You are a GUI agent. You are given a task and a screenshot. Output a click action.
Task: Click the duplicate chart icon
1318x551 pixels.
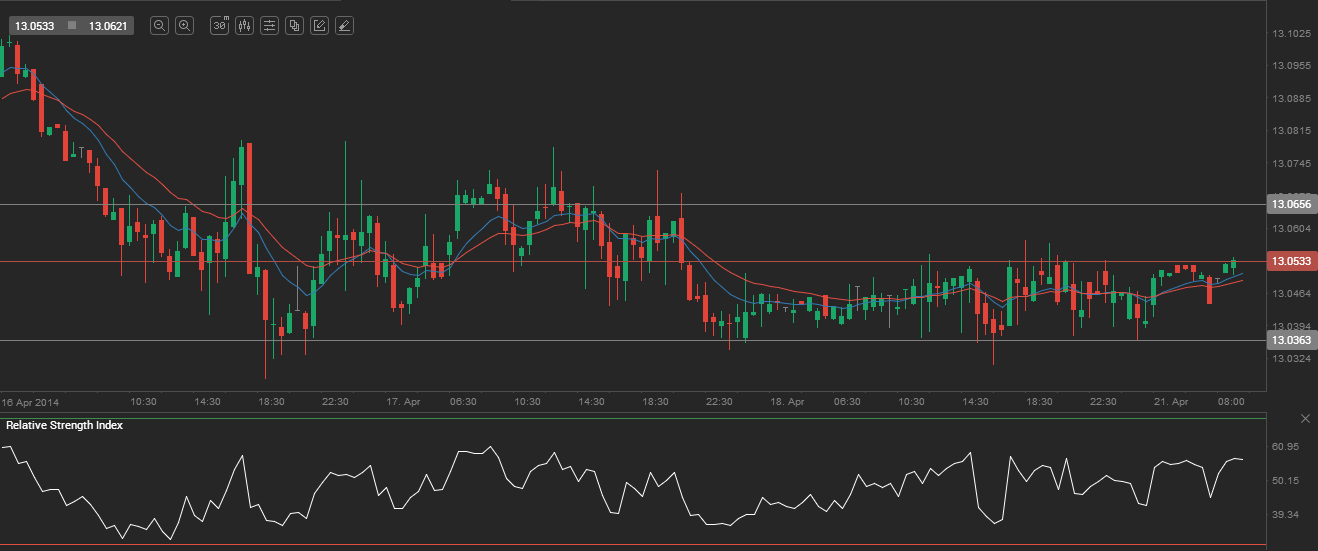294,26
